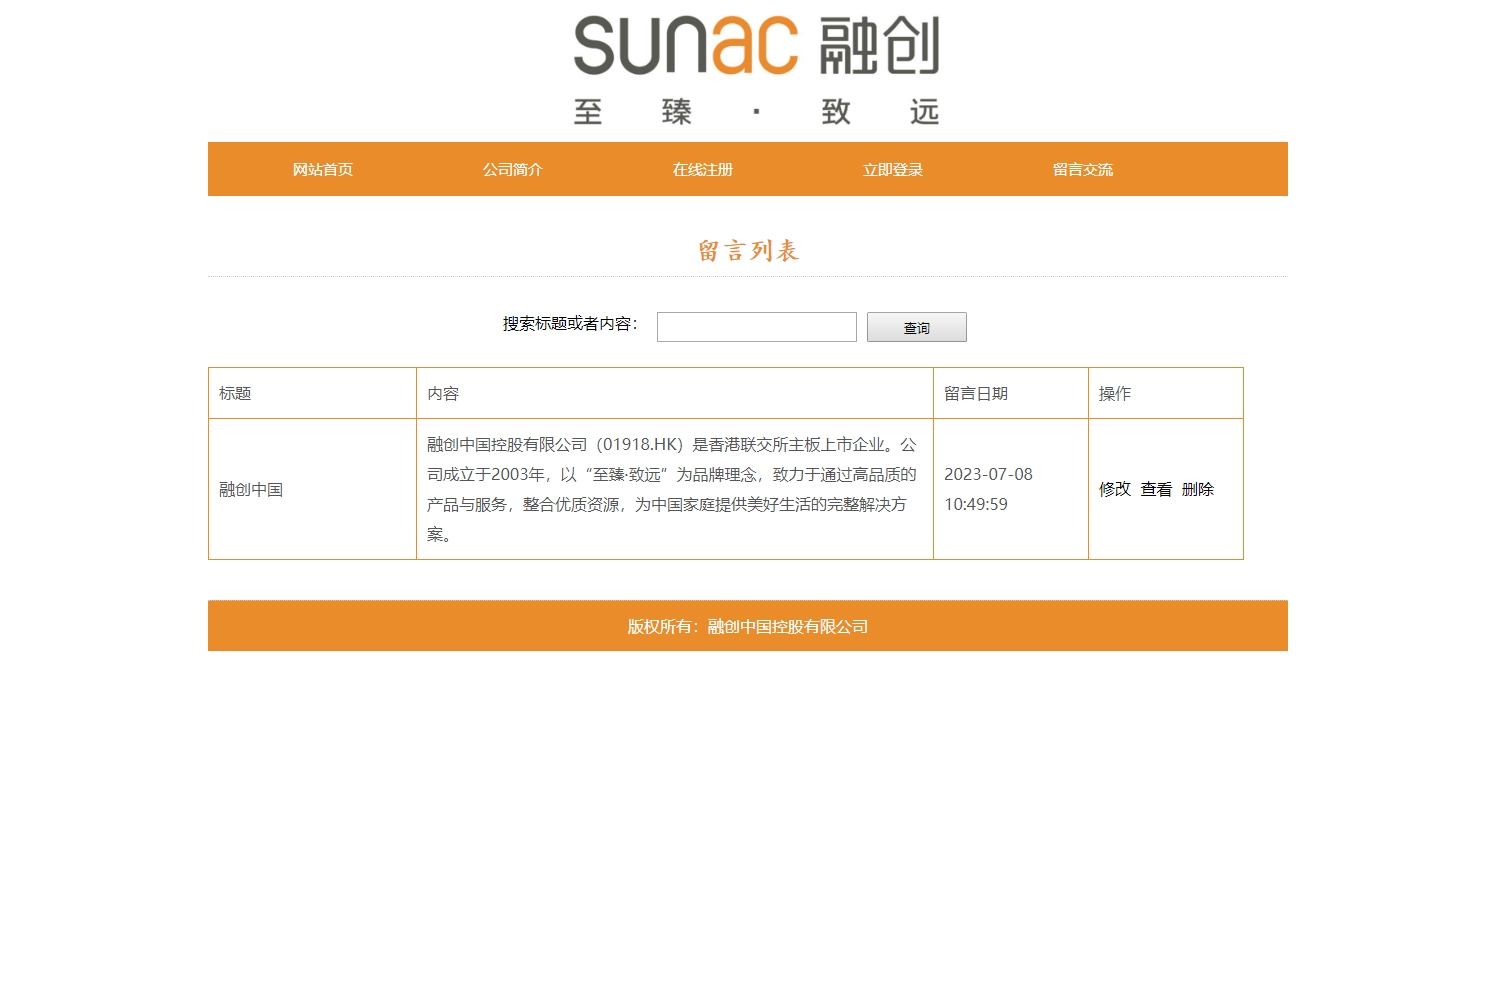Click the 内容 column header
This screenshot has width=1496, height=996.
tap(675, 393)
